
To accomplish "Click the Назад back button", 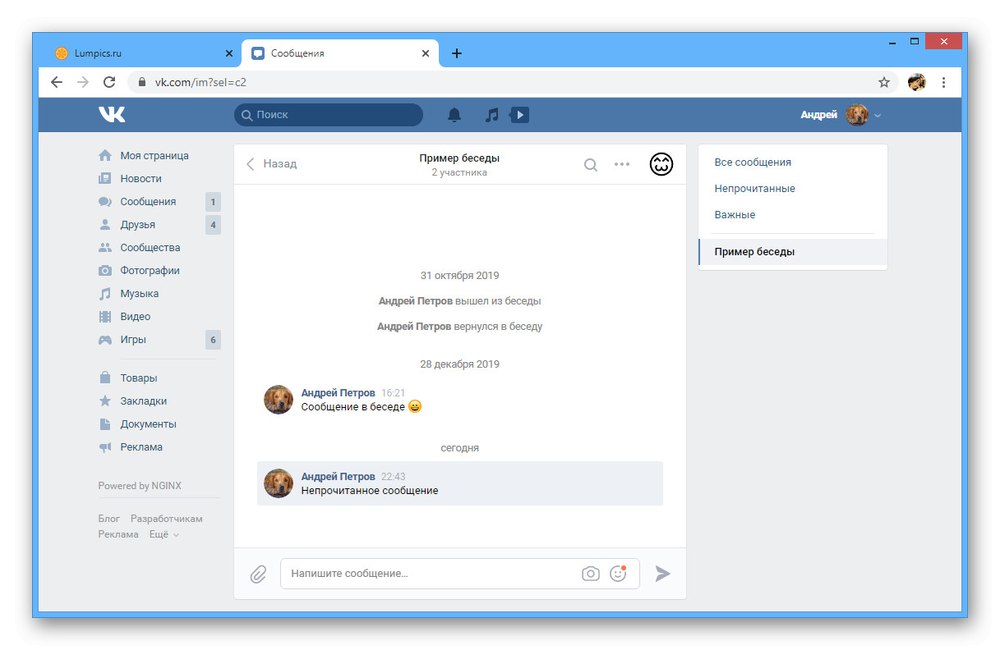I will [x=272, y=164].
